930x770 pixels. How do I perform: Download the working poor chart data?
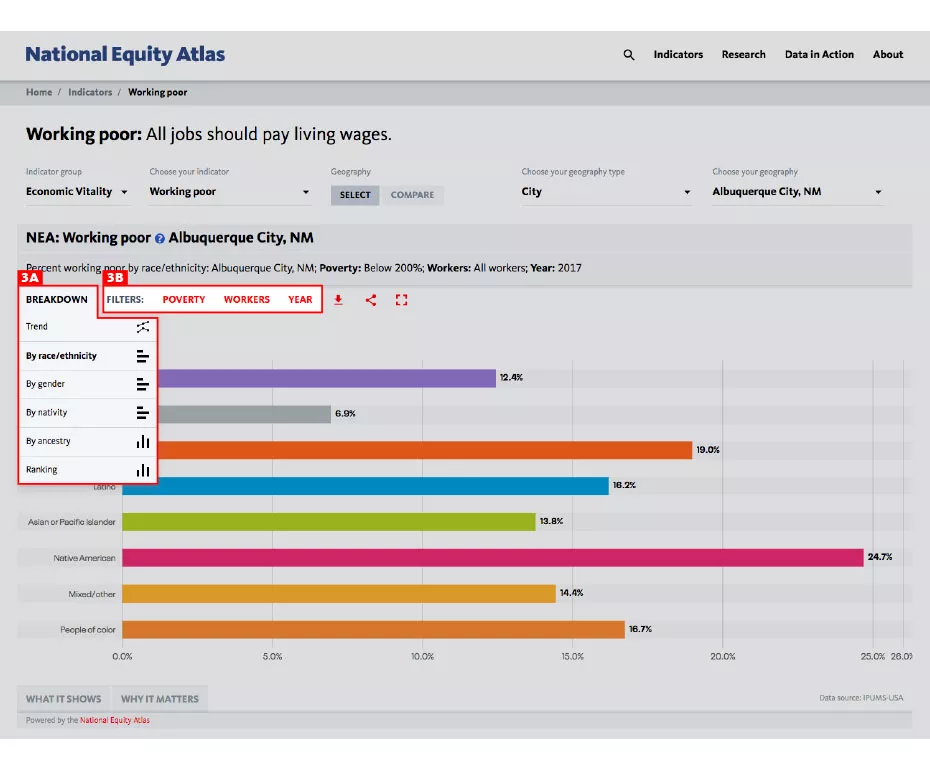340,299
